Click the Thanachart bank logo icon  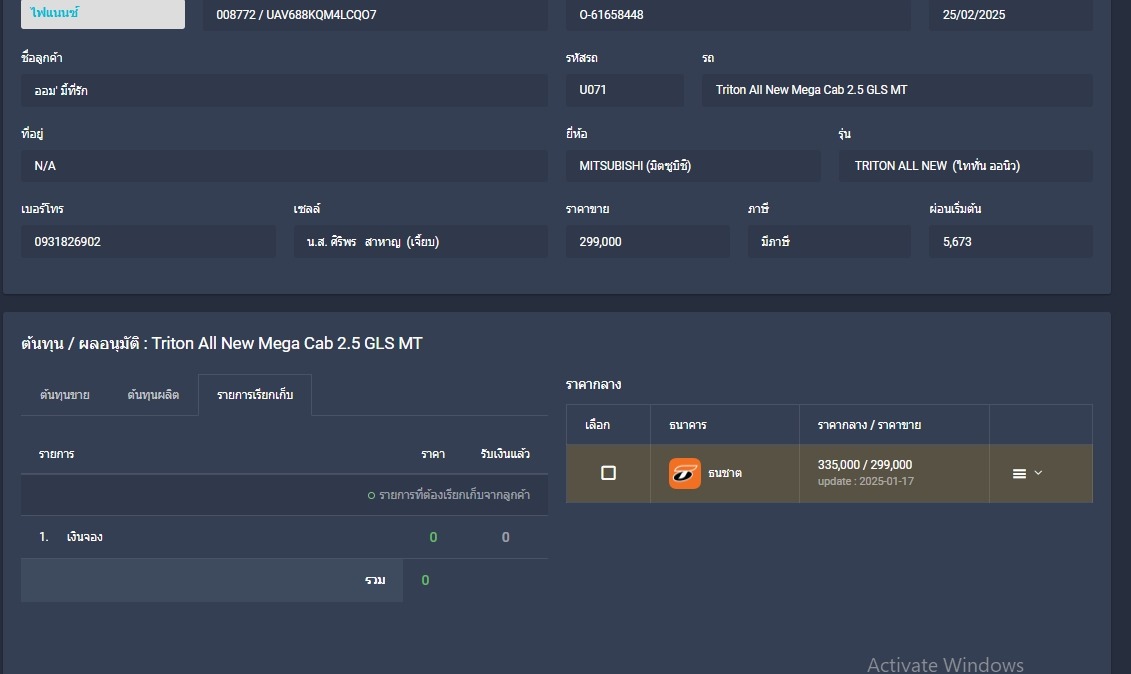pos(685,473)
